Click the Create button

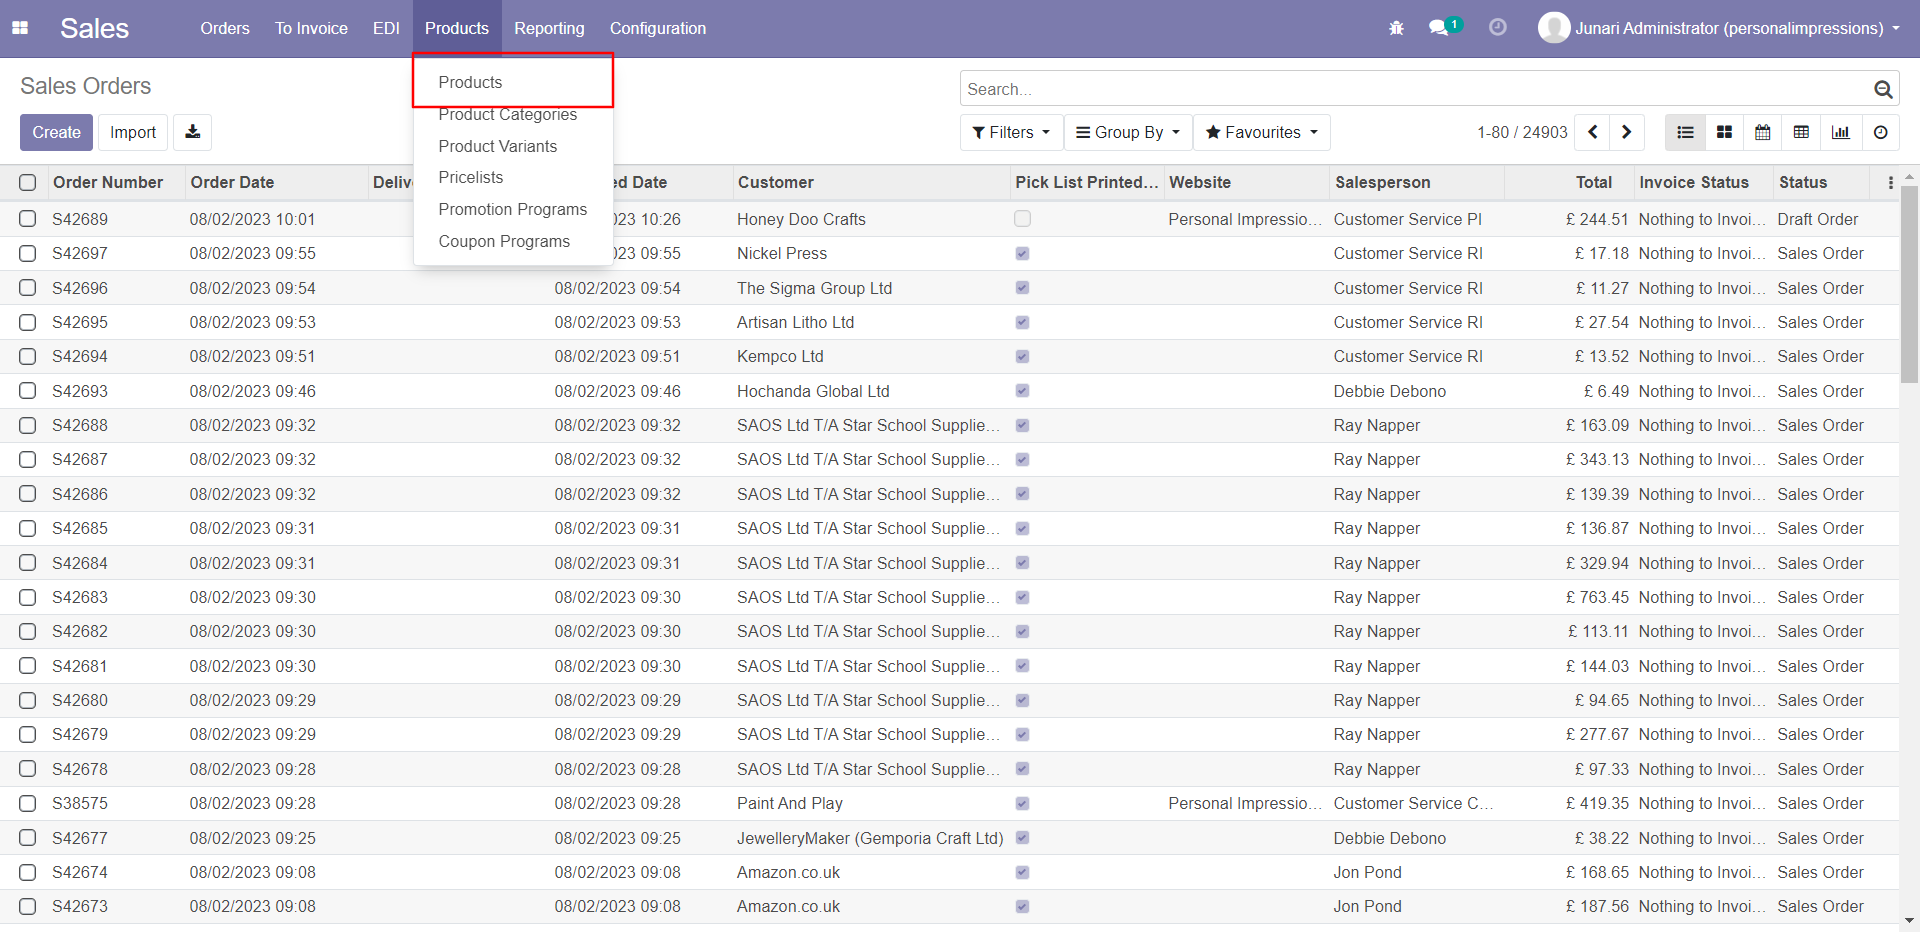[56, 132]
